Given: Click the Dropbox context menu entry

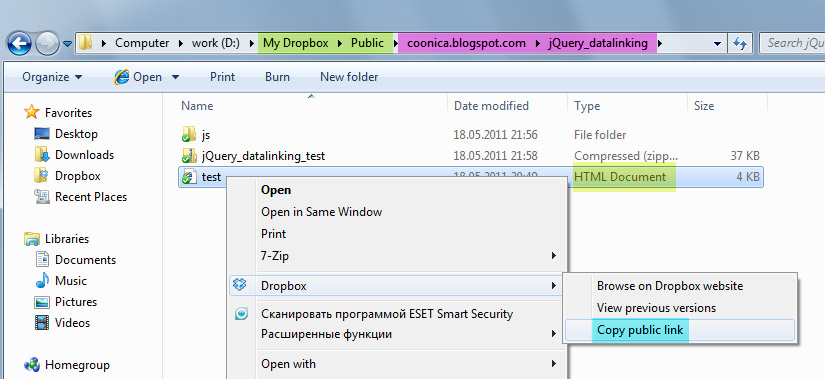Looking at the screenshot, I should [x=397, y=286].
